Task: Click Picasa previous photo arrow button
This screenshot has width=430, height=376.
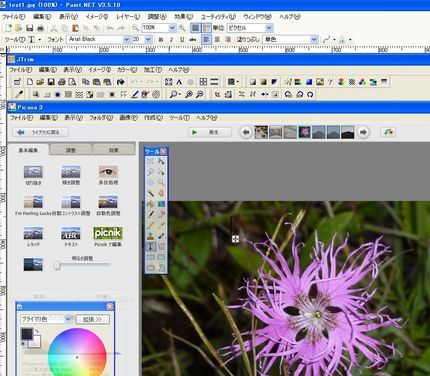Action: click(x=246, y=132)
